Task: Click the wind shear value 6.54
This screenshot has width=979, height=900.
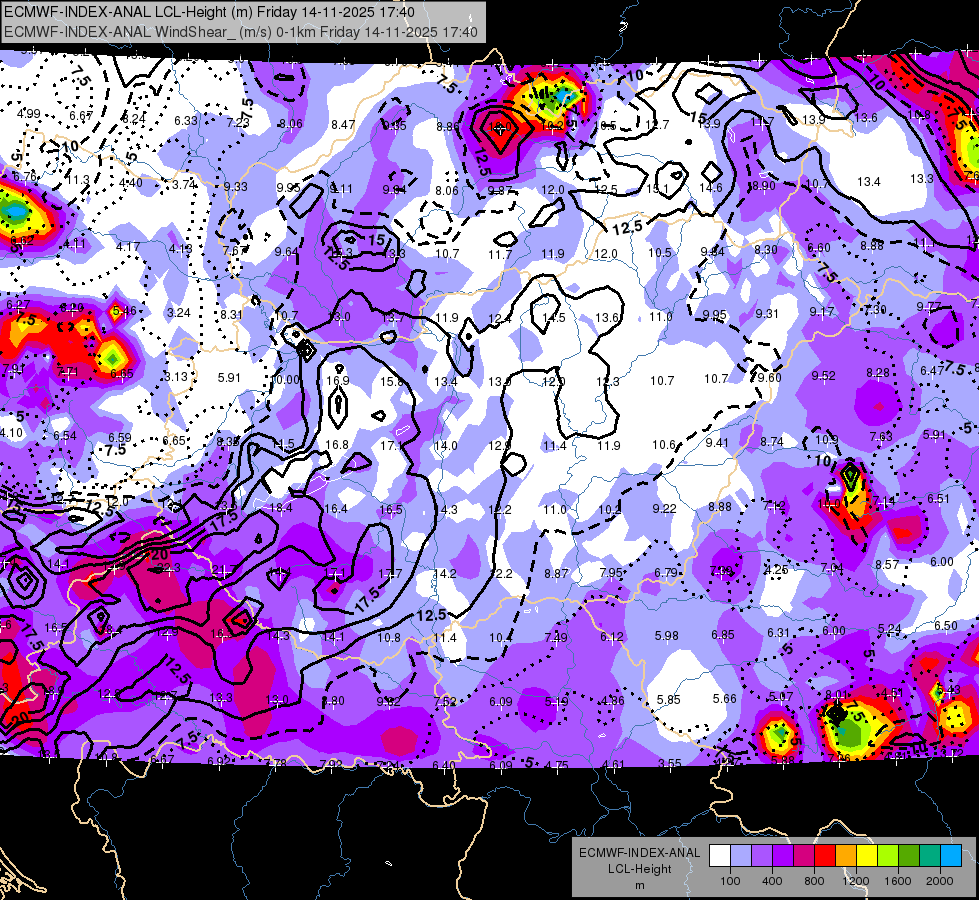Action: click(x=65, y=435)
